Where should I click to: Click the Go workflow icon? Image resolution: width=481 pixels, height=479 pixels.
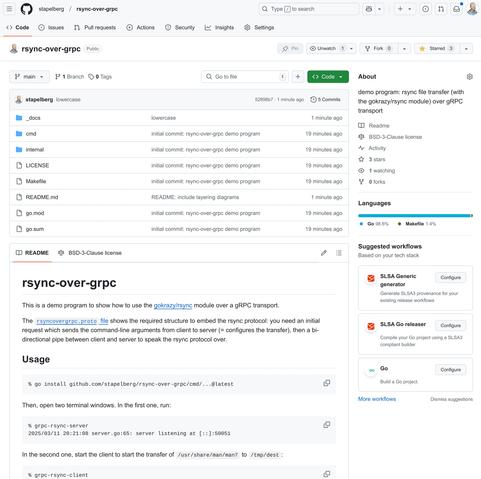pyautogui.click(x=371, y=370)
